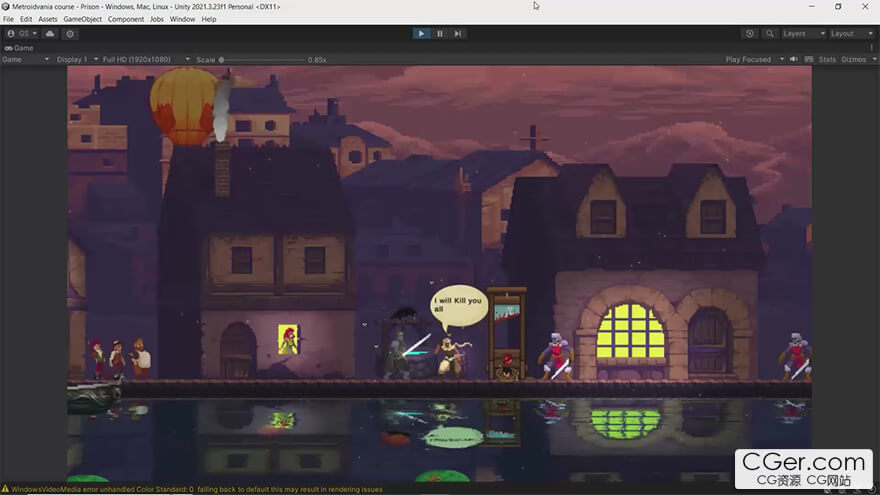Expand the Layers dropdown
880x495 pixels.
point(803,34)
